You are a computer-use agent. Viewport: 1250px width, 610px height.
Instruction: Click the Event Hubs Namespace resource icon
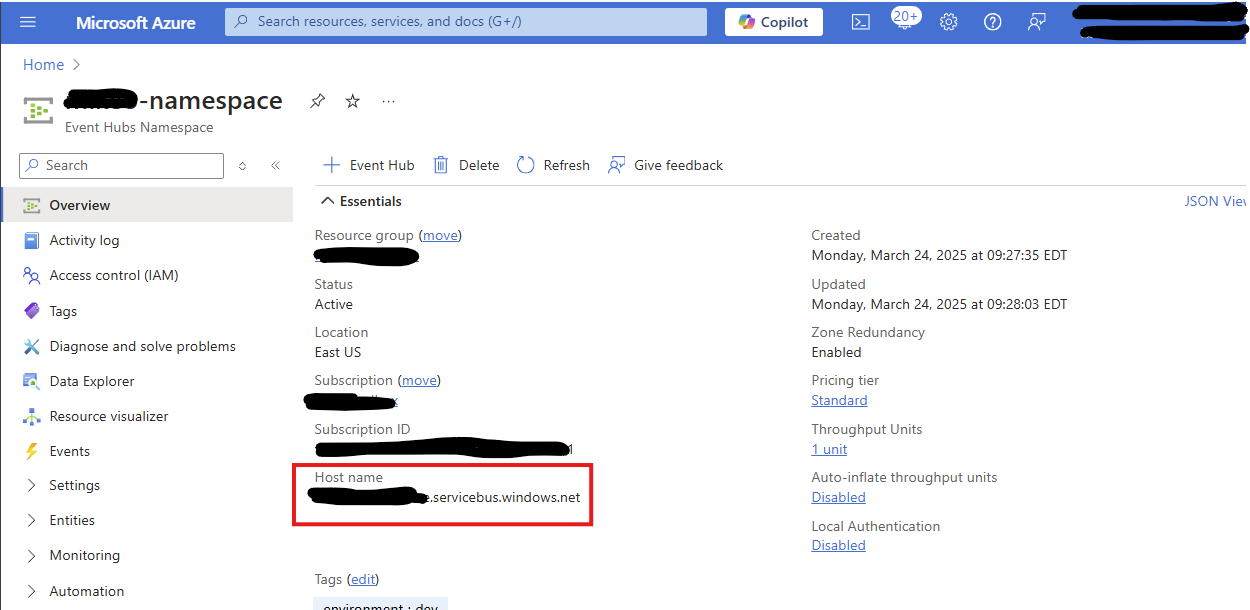(38, 110)
